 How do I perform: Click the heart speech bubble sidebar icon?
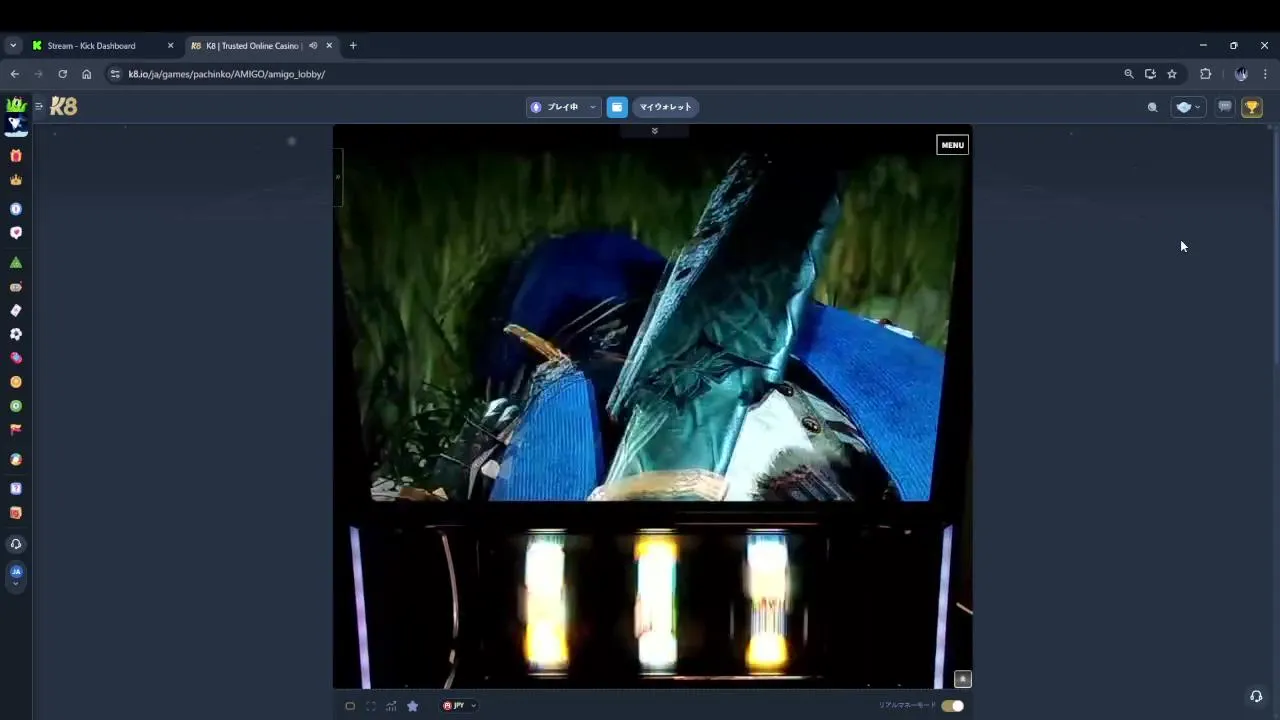(15, 233)
